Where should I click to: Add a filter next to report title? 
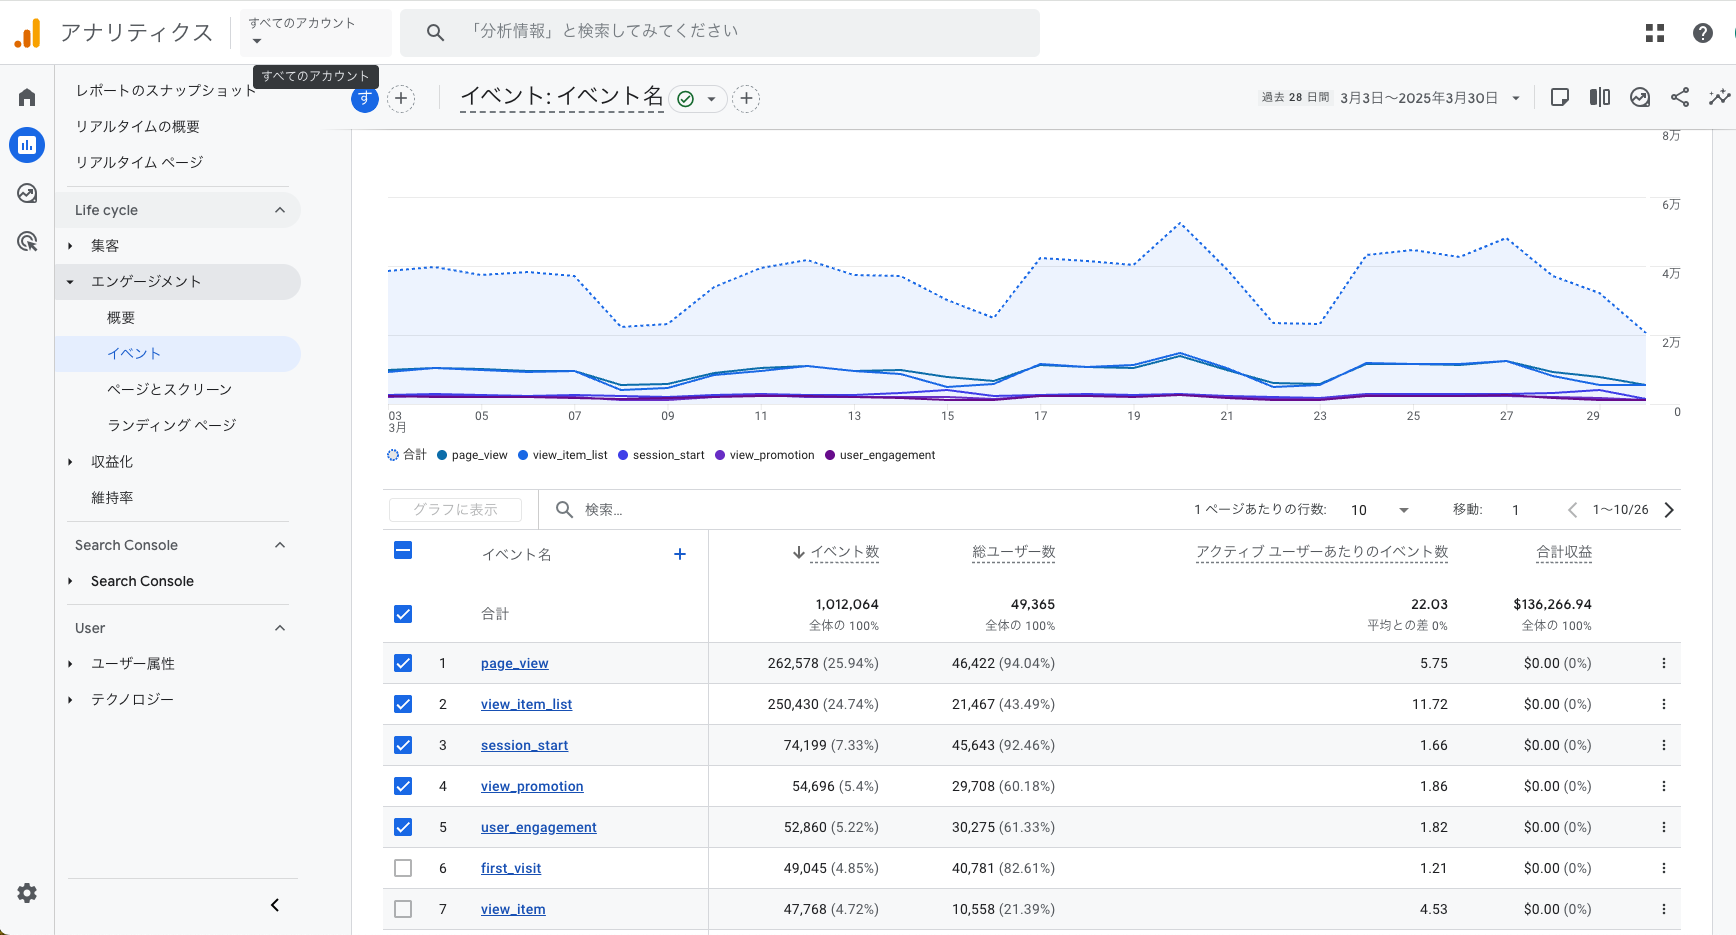click(x=746, y=98)
